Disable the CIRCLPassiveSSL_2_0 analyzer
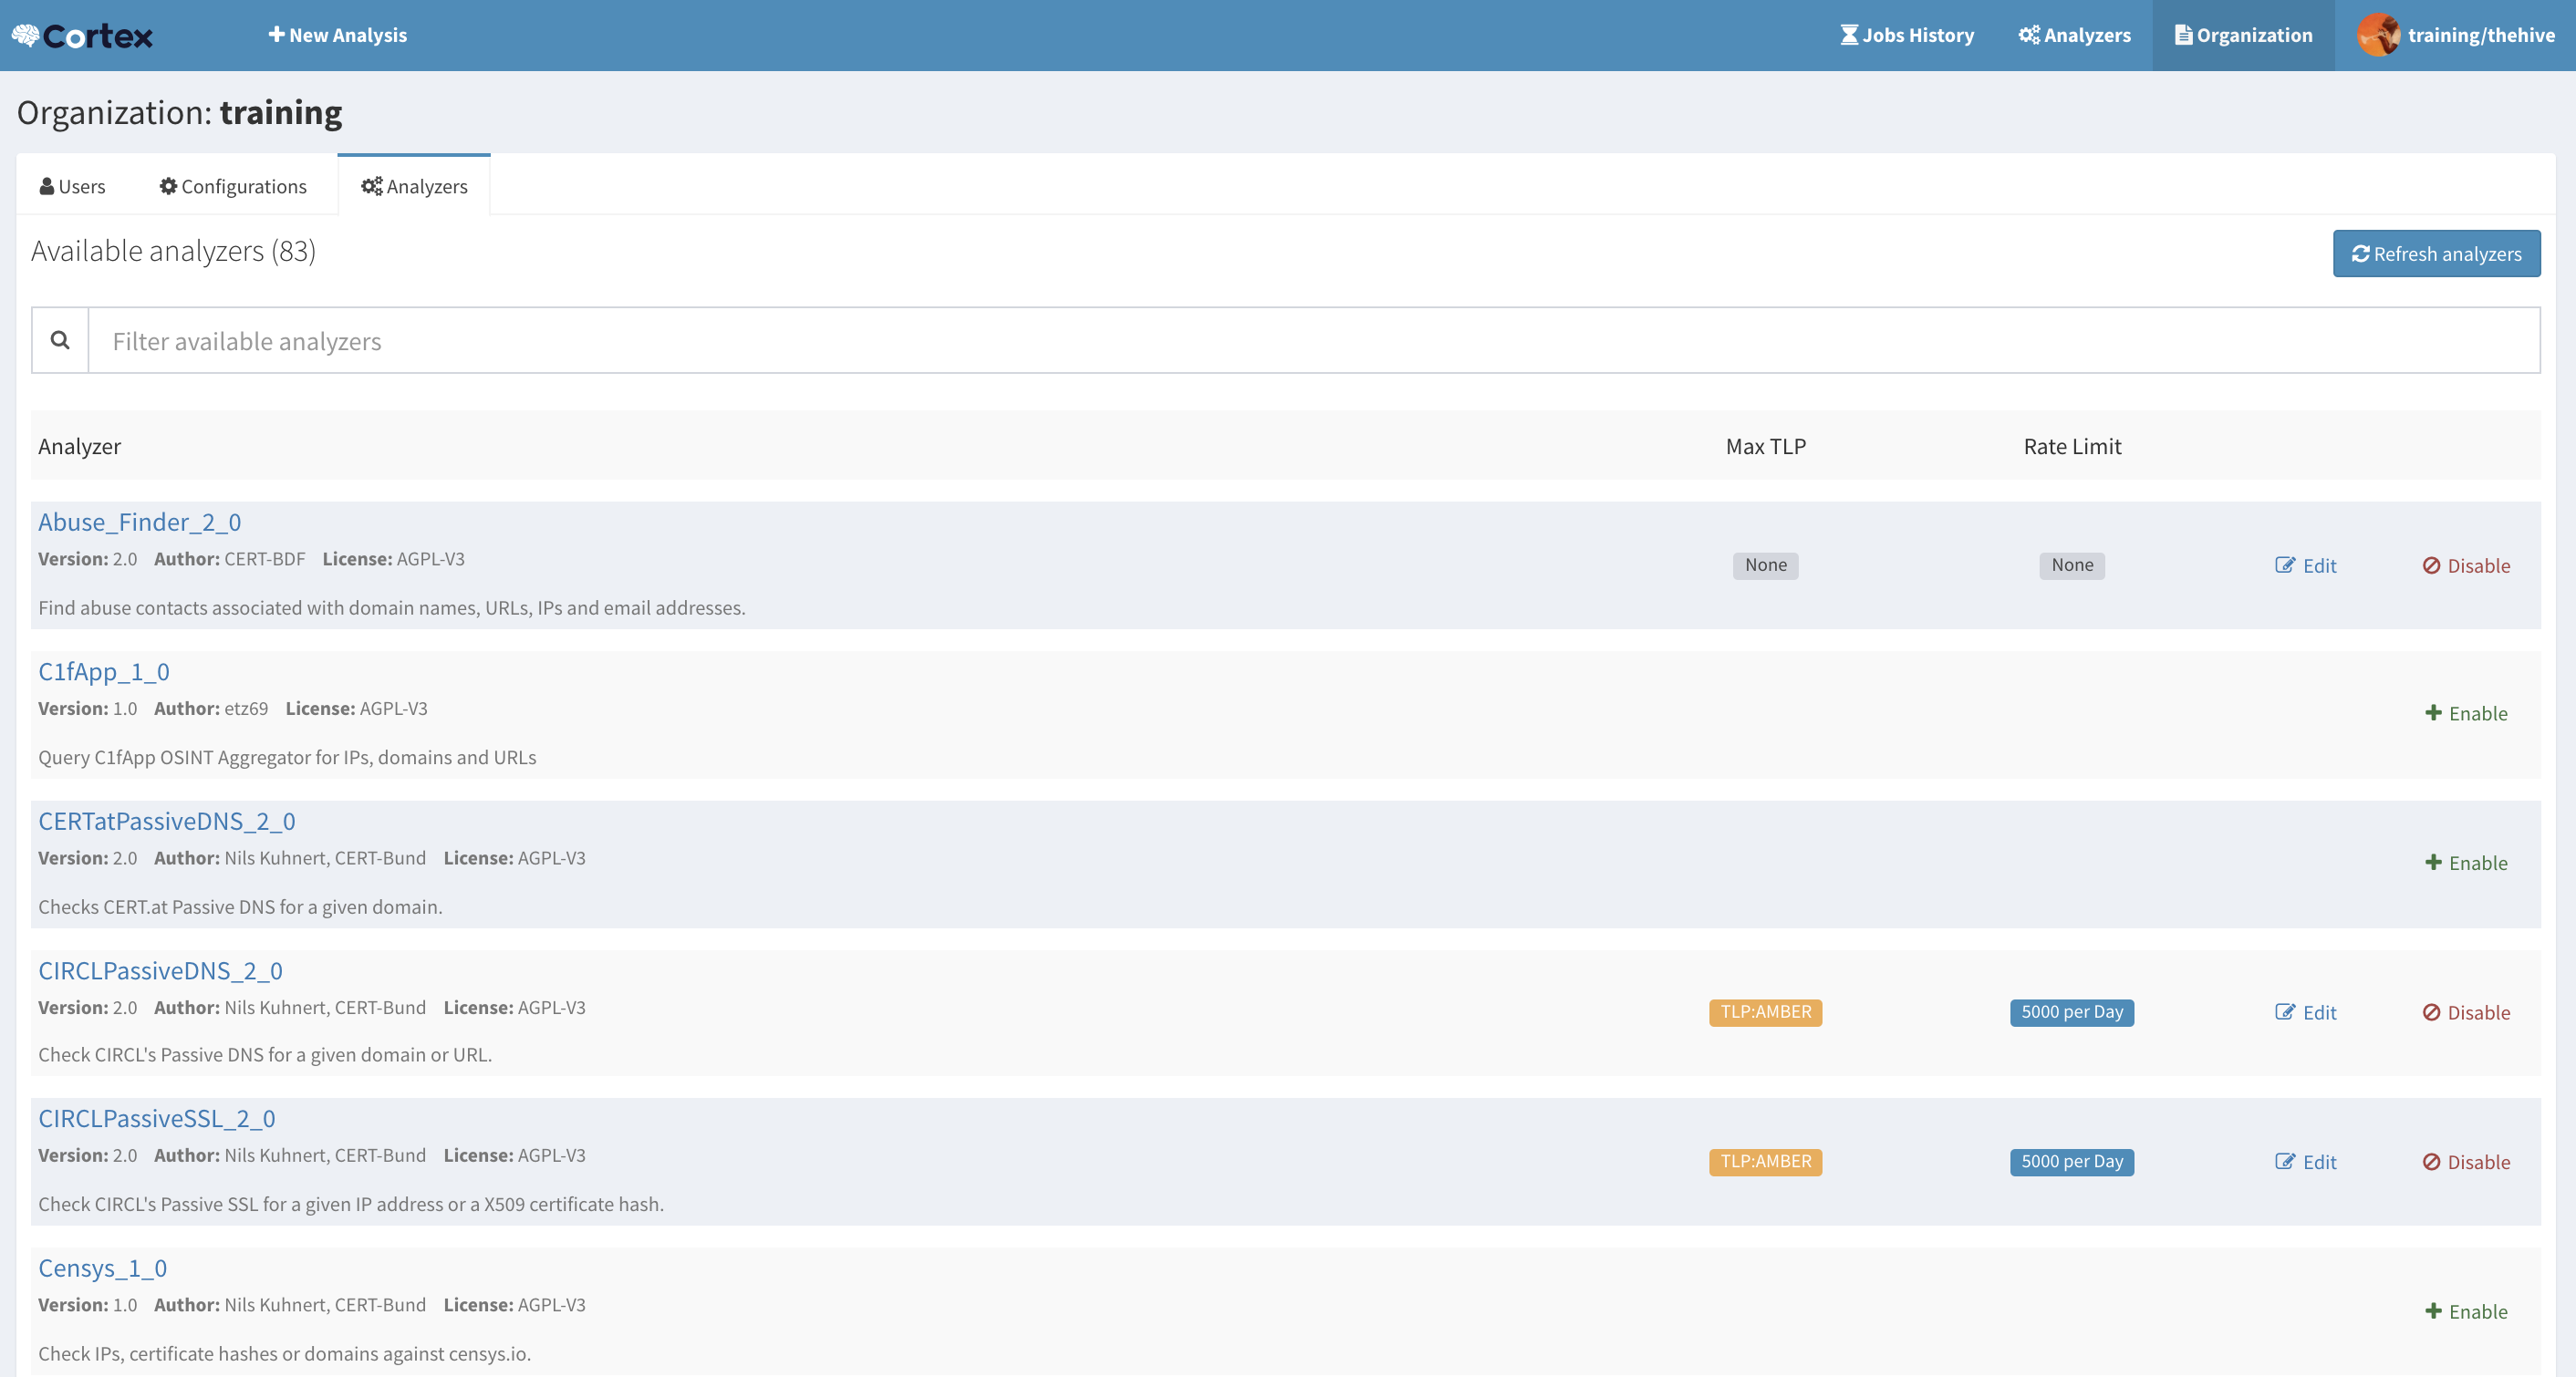 click(x=2467, y=1161)
